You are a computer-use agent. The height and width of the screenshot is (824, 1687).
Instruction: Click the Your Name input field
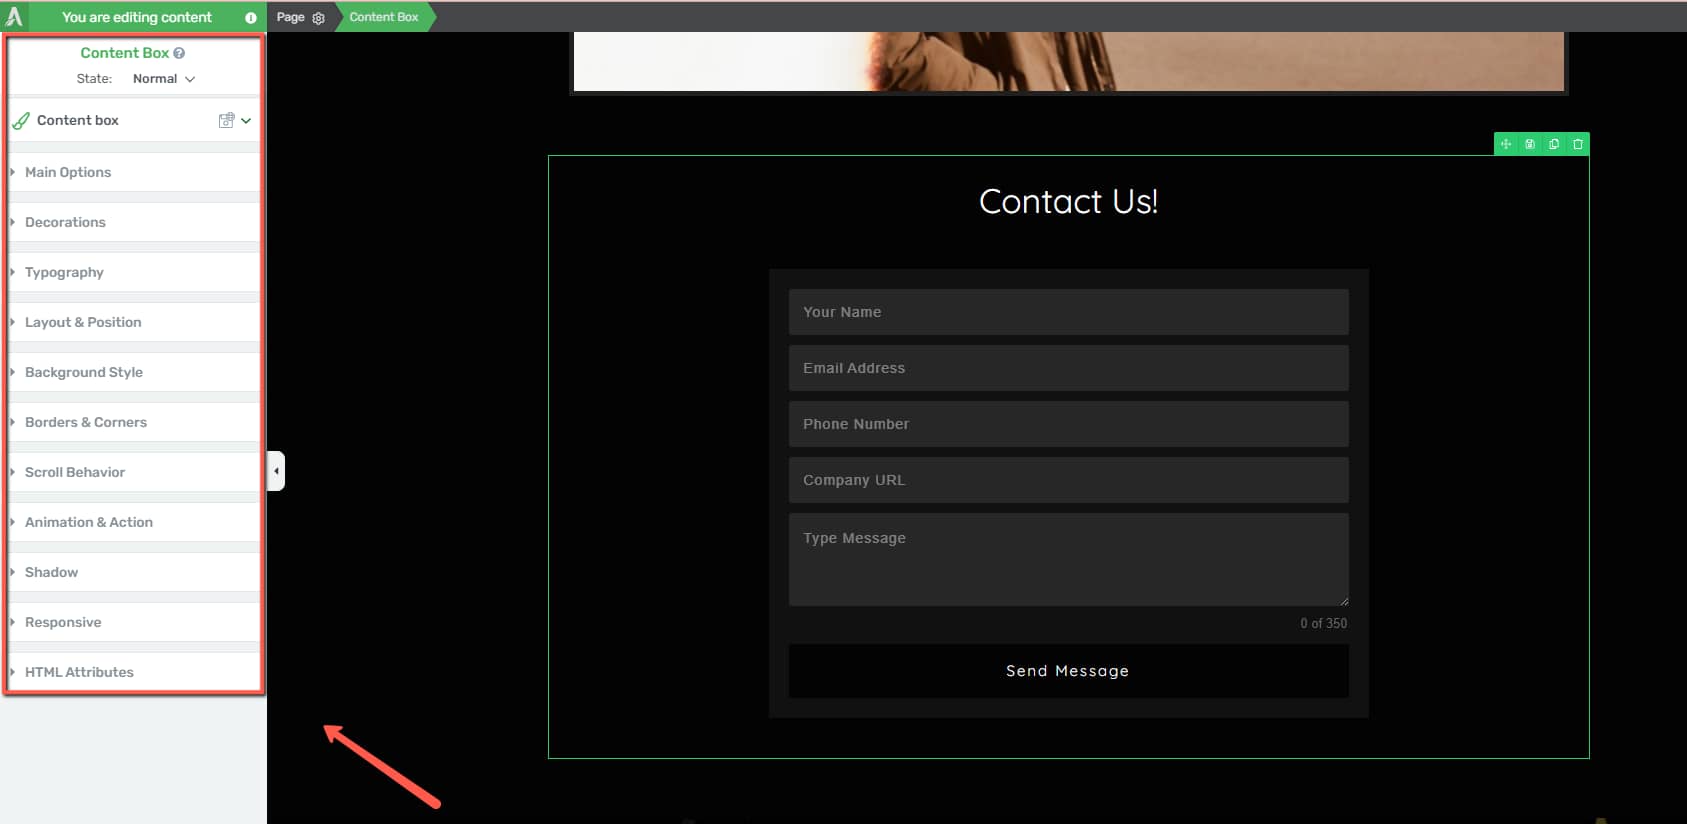(x=1068, y=312)
